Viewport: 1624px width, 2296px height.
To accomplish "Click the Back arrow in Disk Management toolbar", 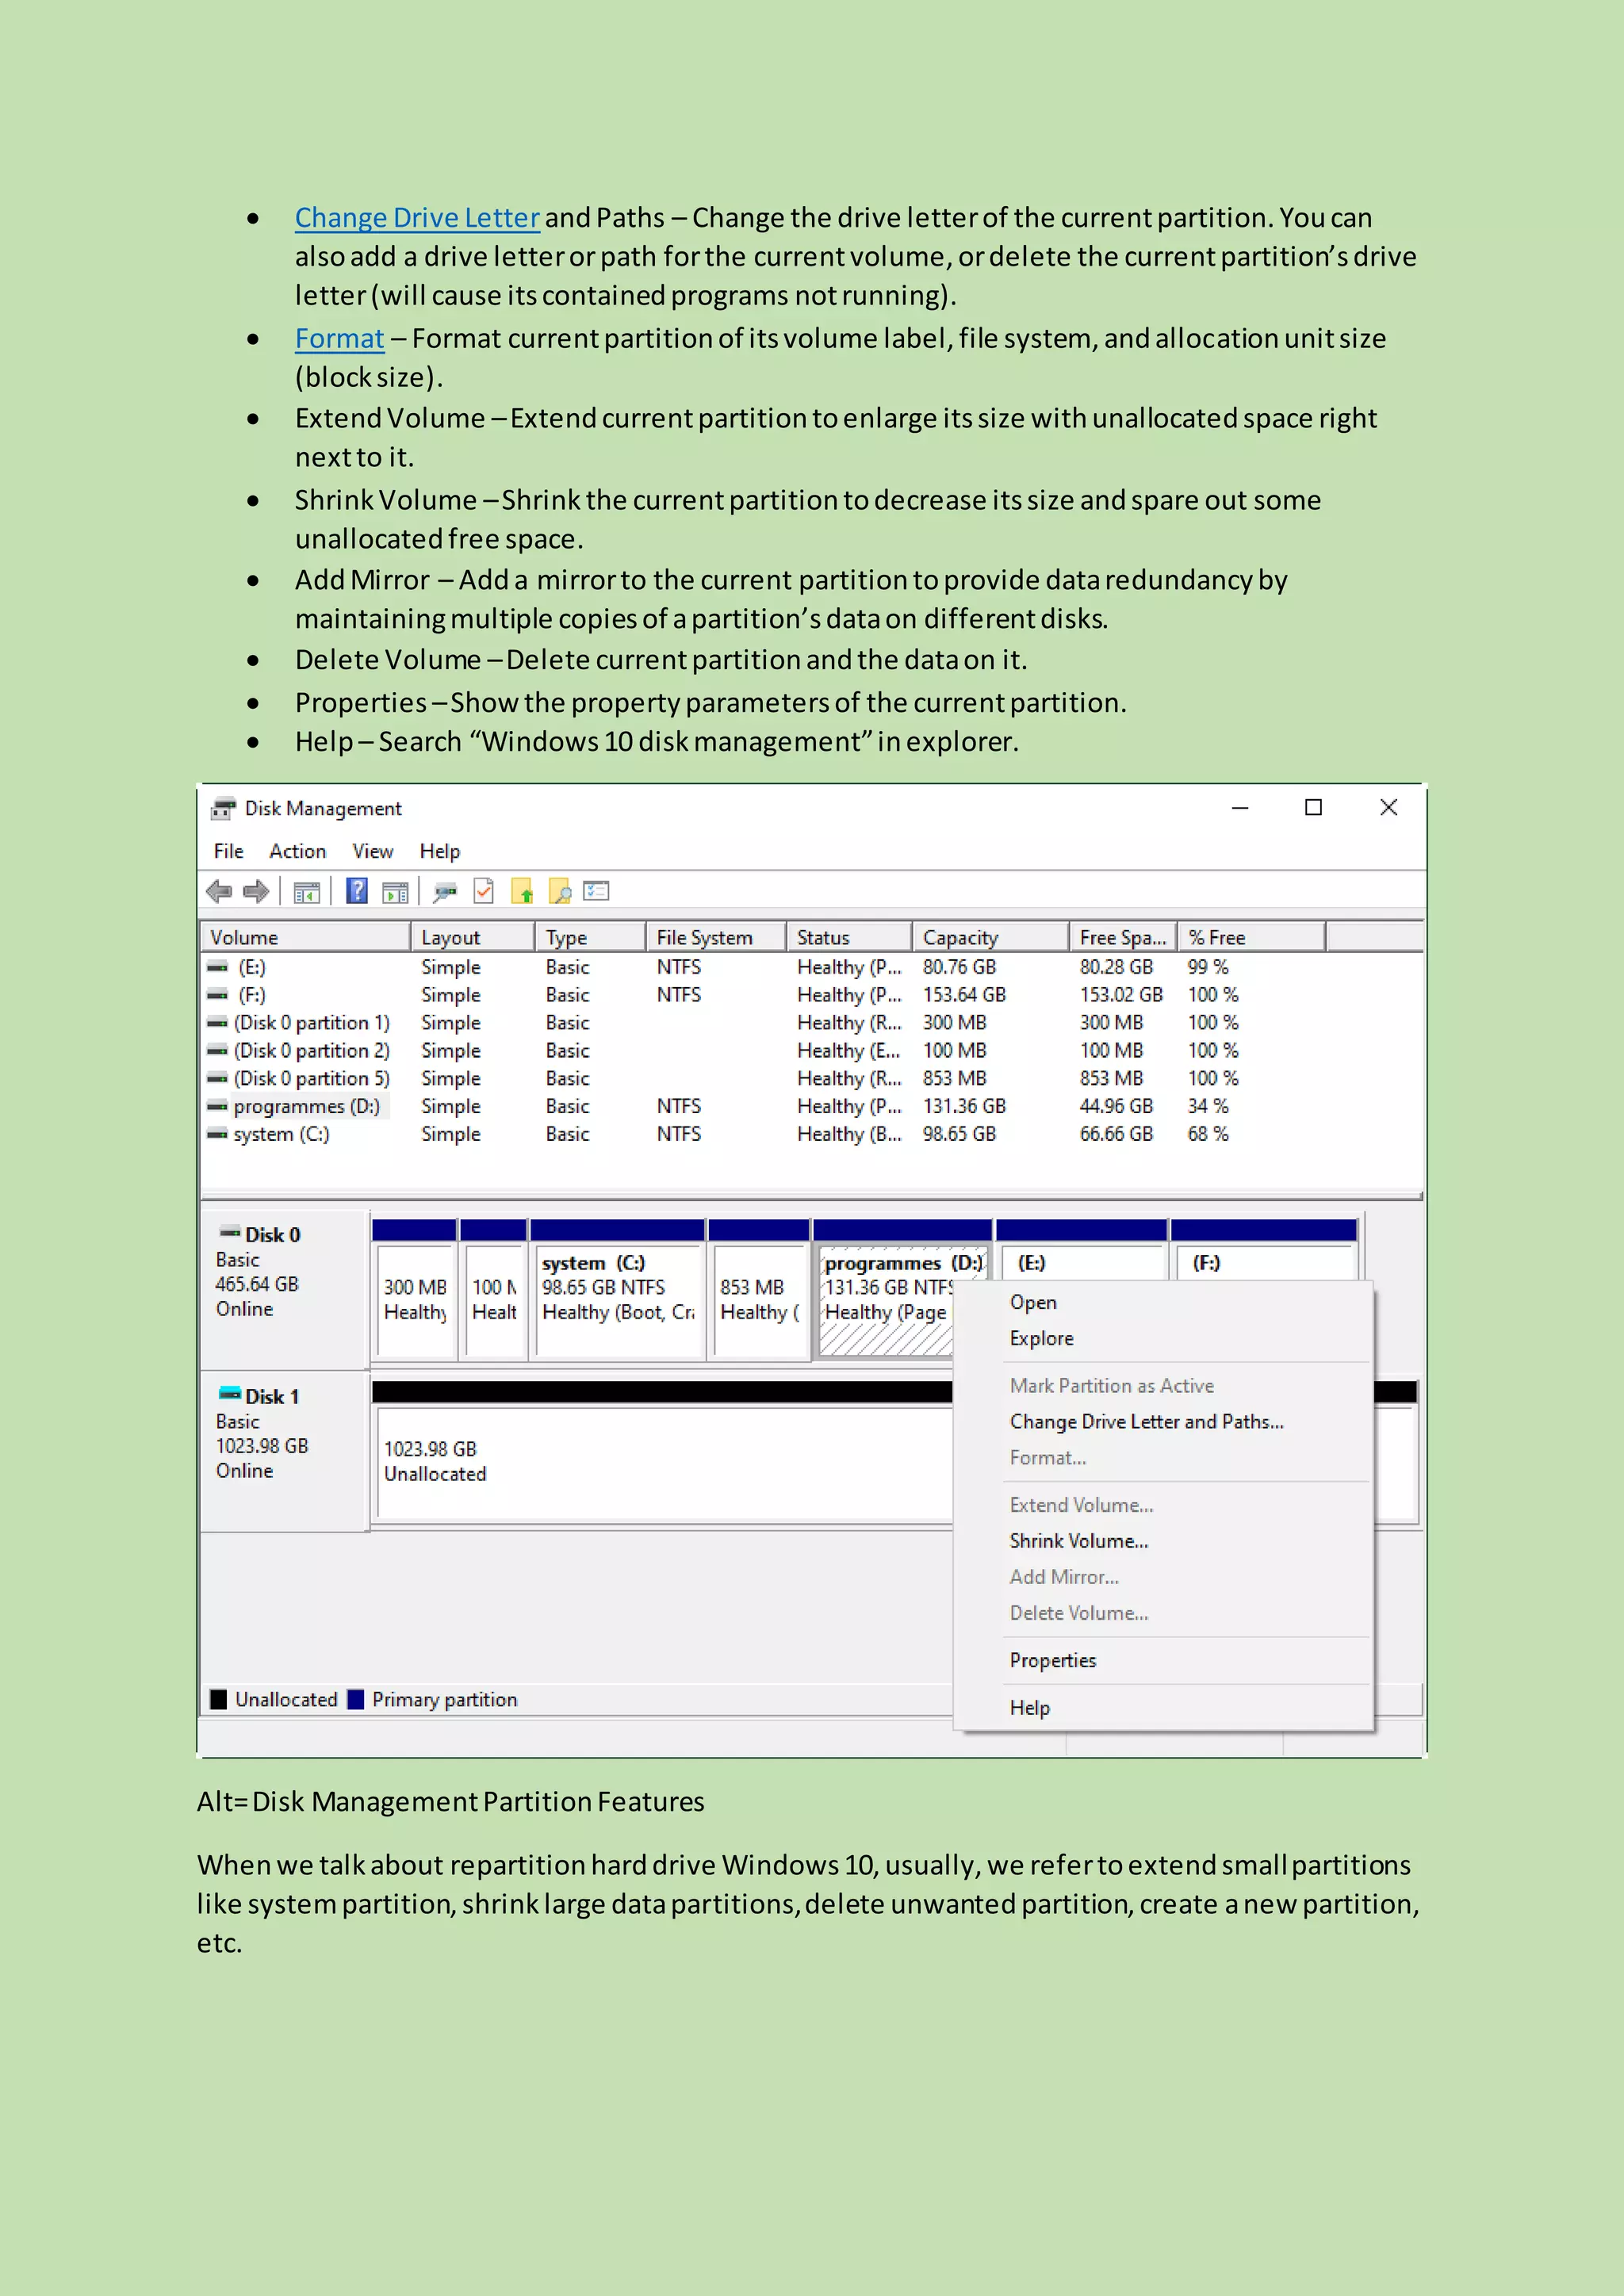I will point(219,891).
